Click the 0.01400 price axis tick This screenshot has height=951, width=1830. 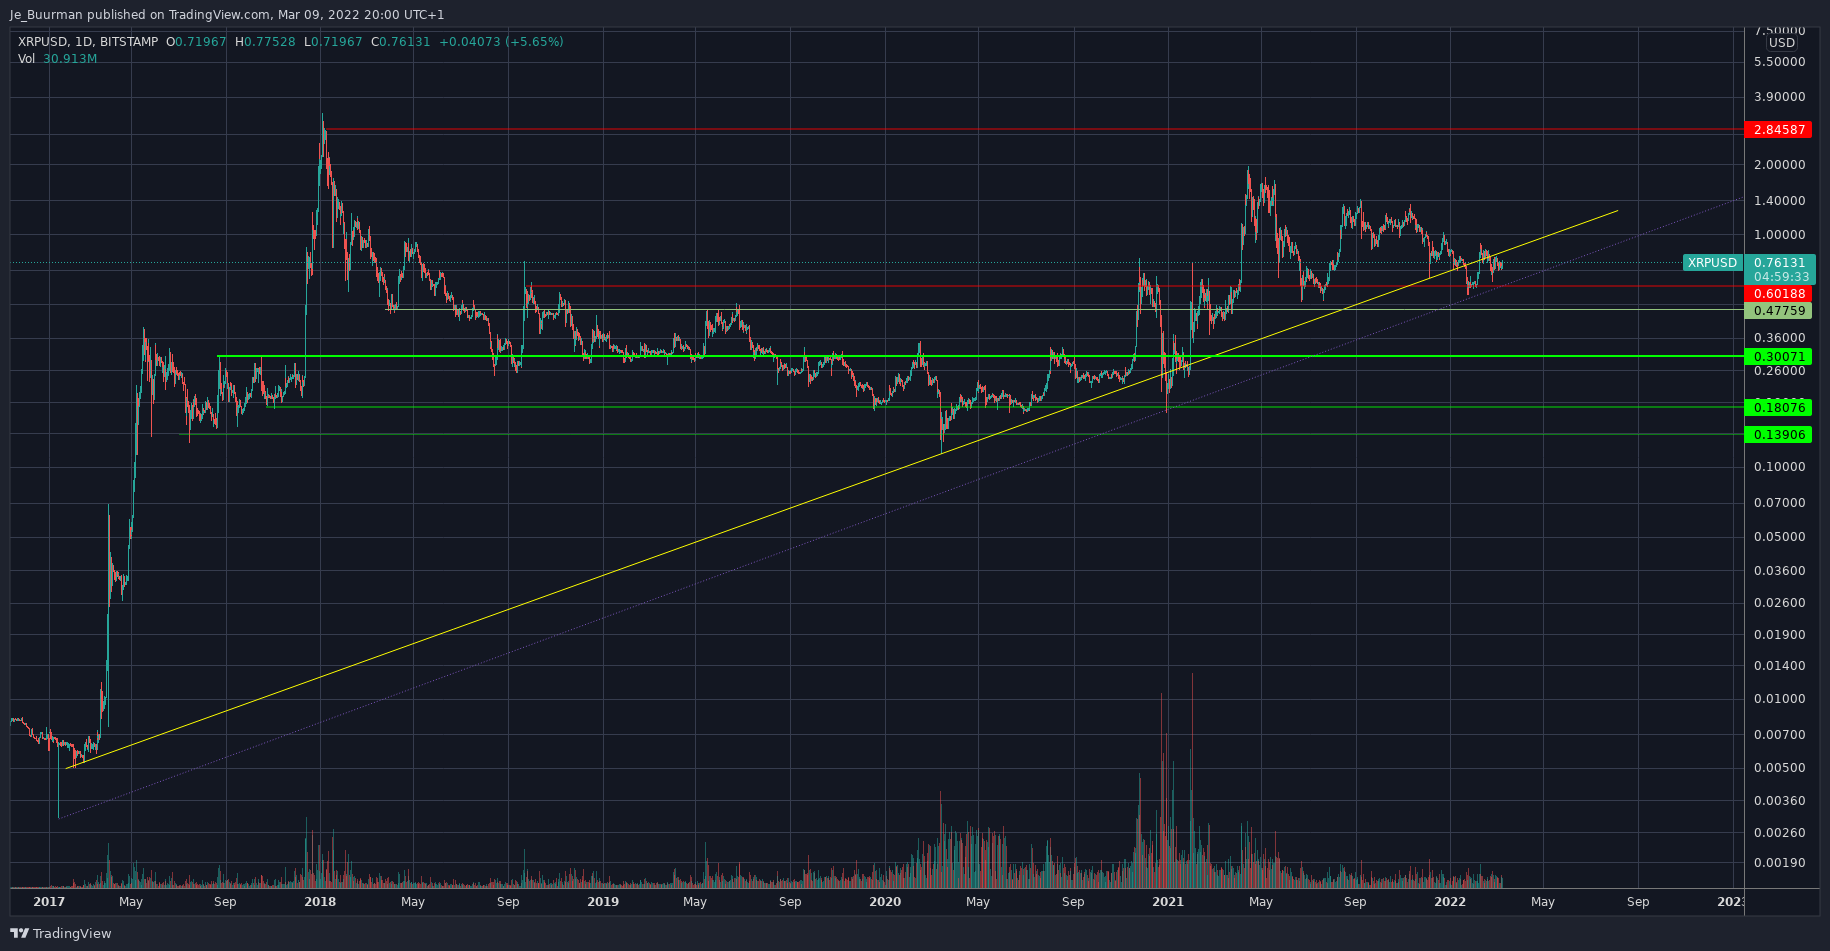tap(1779, 666)
